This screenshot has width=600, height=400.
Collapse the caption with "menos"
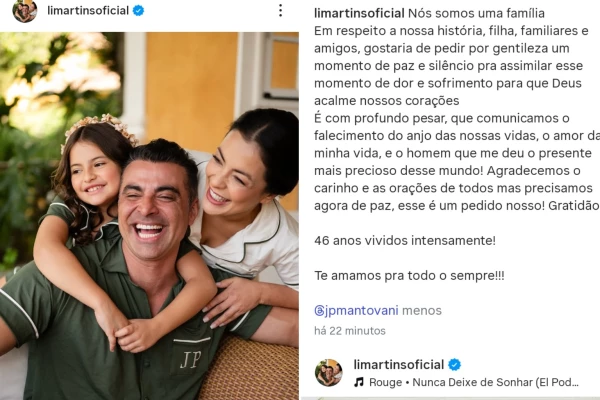click(422, 310)
